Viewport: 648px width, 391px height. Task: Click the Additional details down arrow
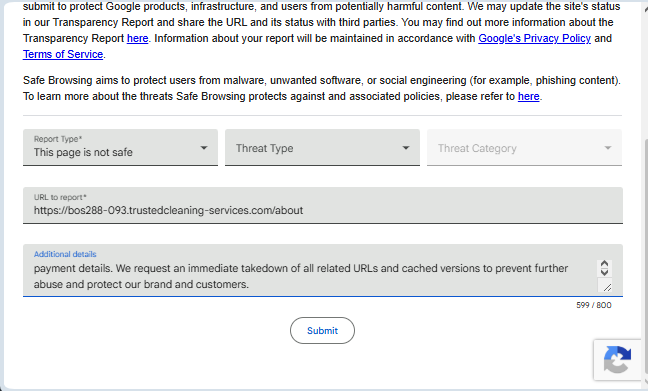(x=604, y=272)
